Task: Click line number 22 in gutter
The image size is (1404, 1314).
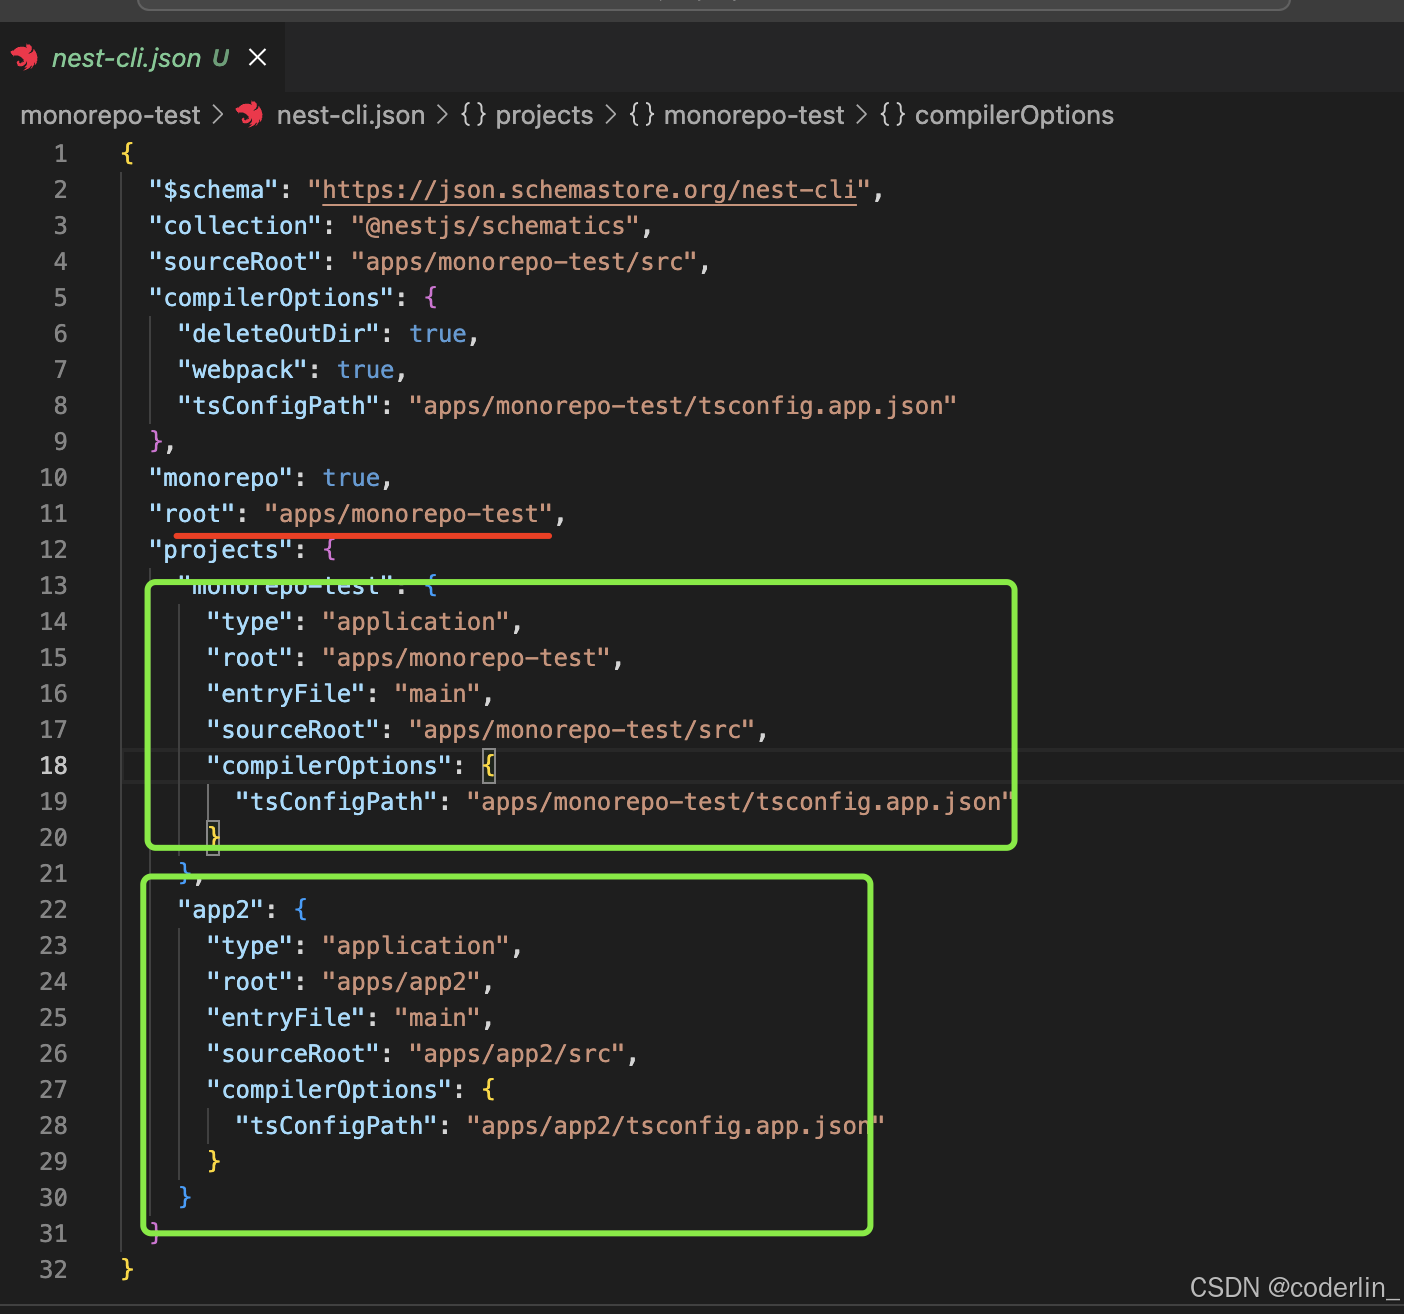Action: 54,910
